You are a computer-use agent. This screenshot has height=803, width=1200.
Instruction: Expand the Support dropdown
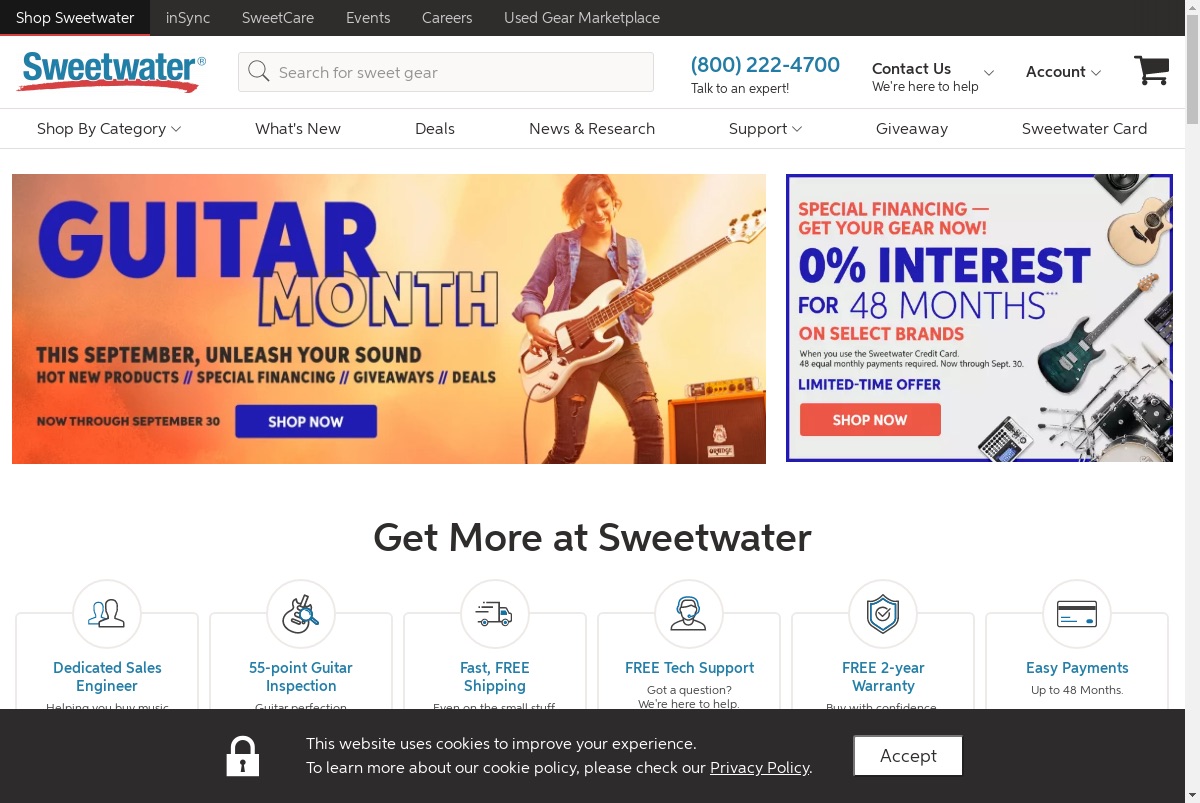click(x=765, y=128)
